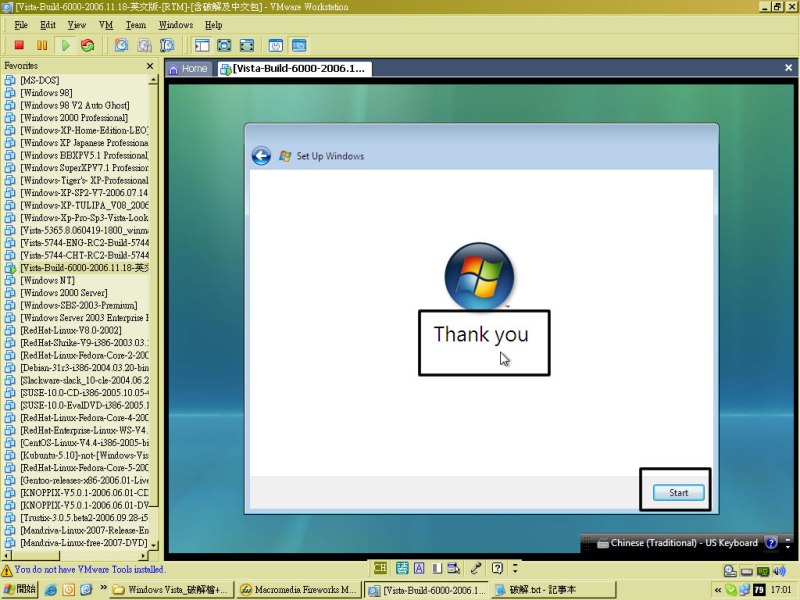Expand hidden system tray icons chevron

tap(717, 590)
